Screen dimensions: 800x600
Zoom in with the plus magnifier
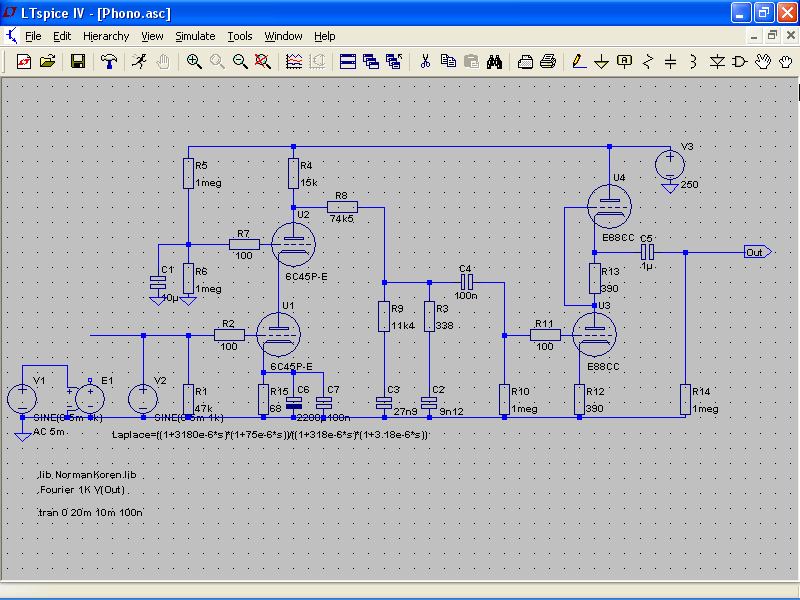click(x=194, y=62)
